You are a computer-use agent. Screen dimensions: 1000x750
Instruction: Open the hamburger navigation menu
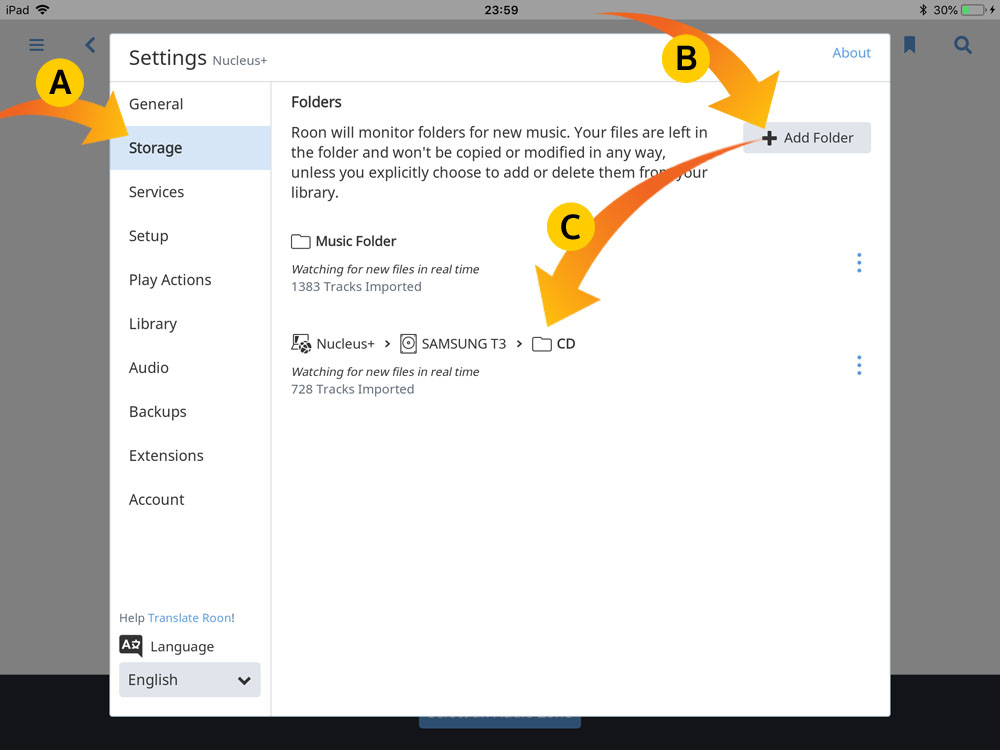36,45
